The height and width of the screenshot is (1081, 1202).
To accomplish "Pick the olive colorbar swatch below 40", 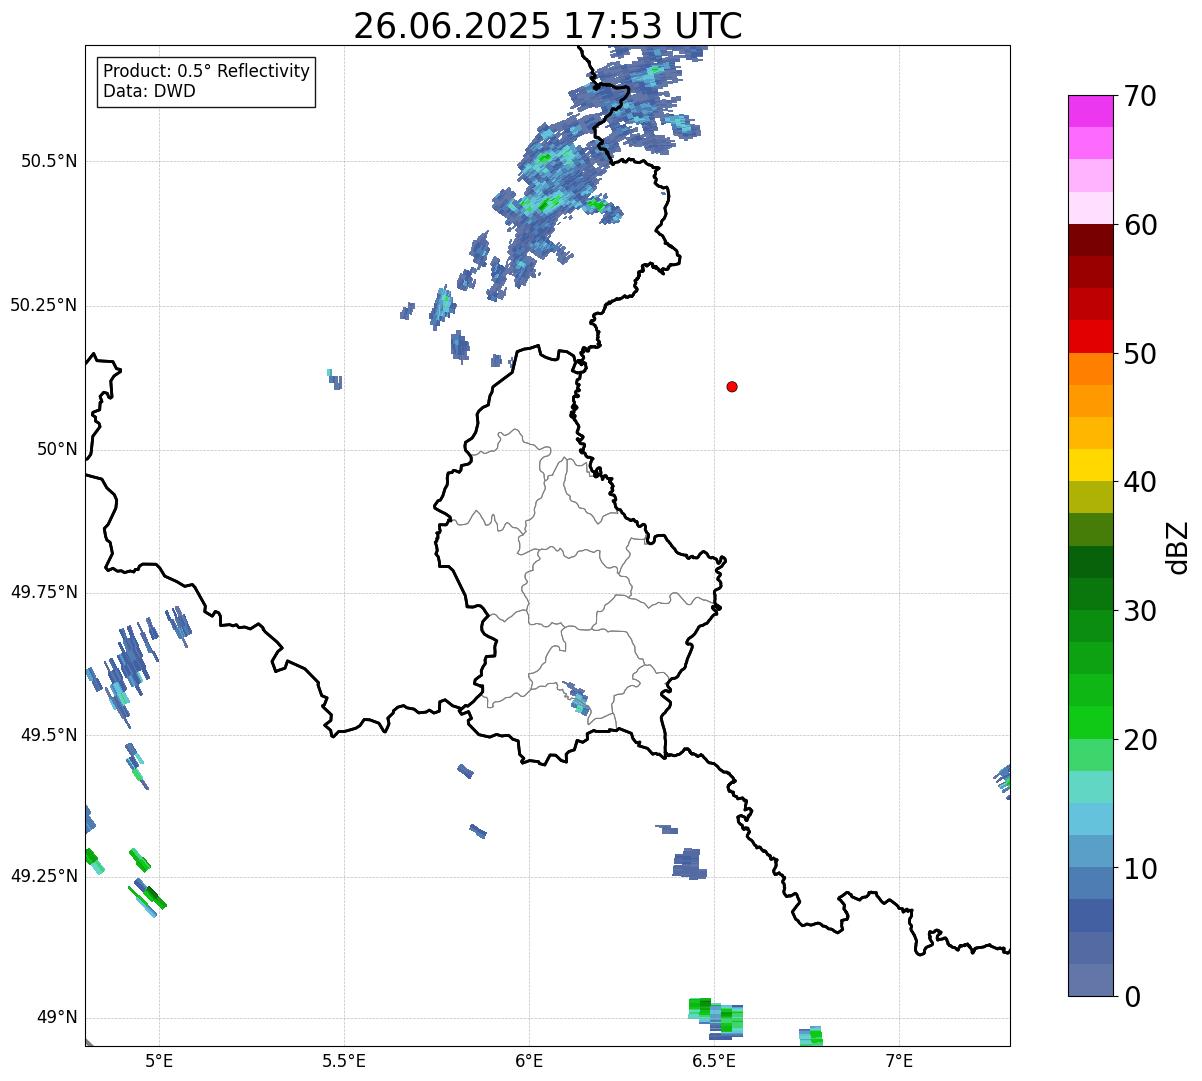I will click(x=1091, y=497).
